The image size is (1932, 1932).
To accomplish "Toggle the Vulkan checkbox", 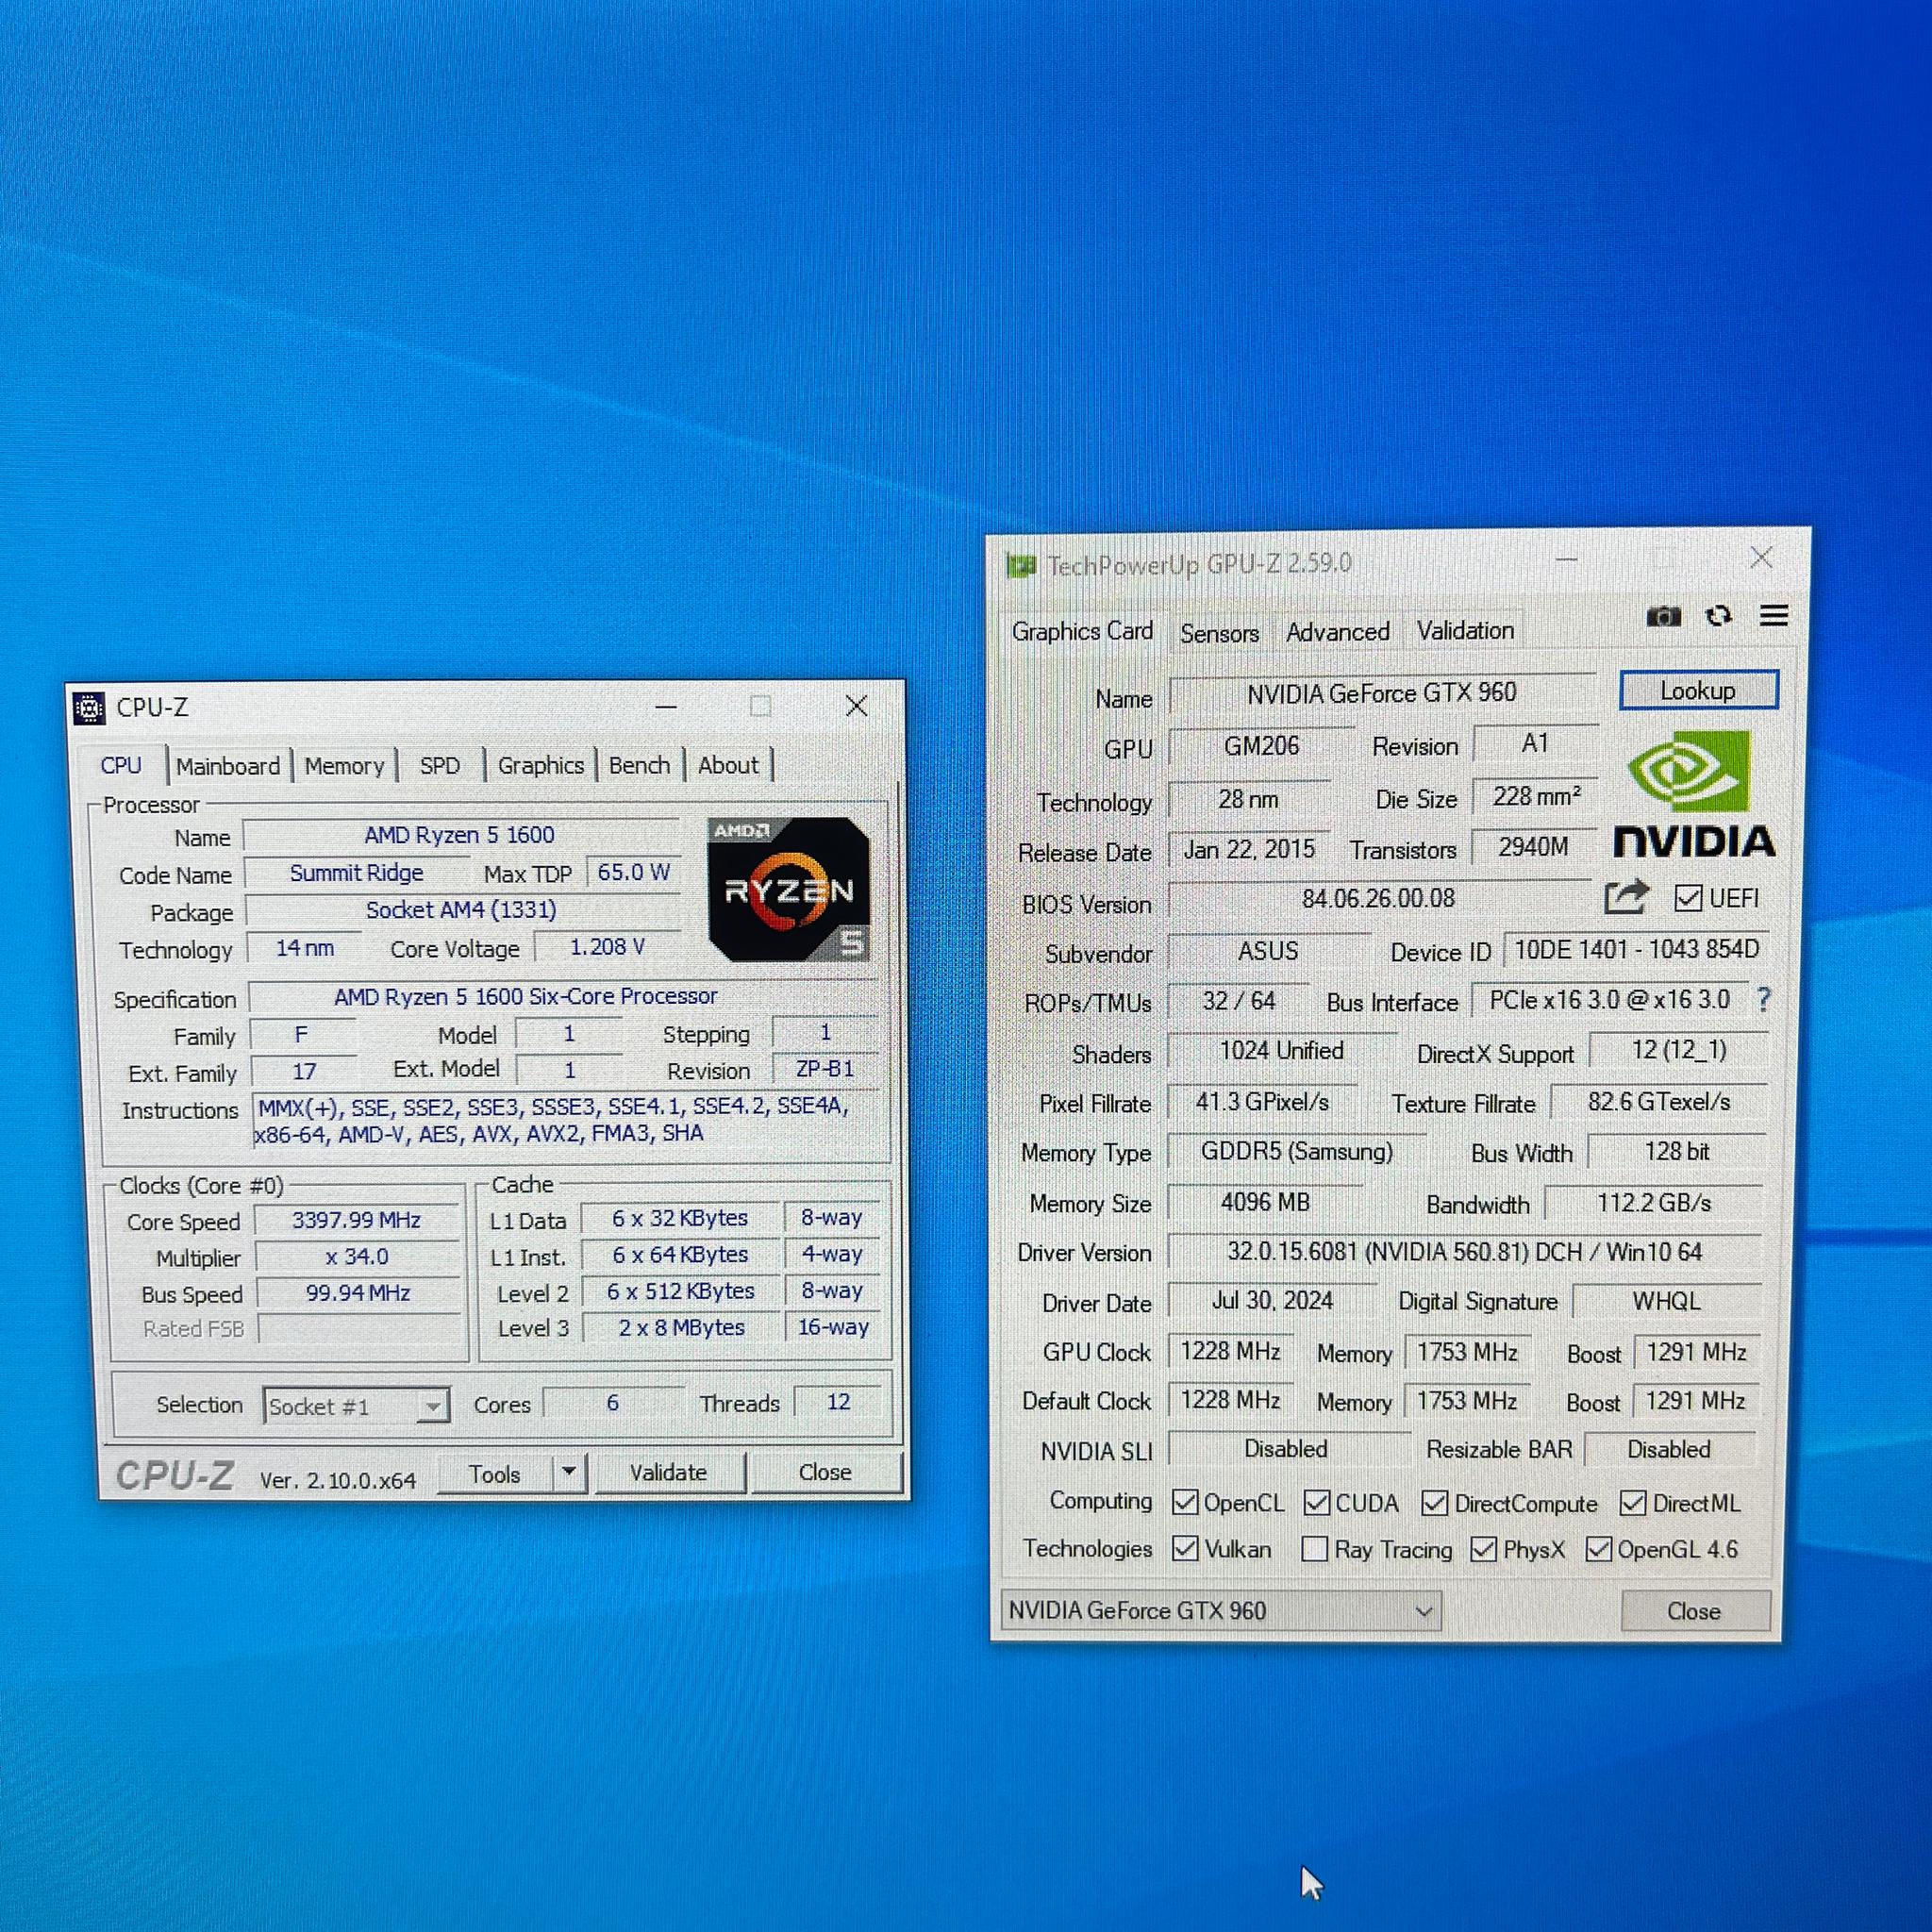I will click(1185, 1548).
